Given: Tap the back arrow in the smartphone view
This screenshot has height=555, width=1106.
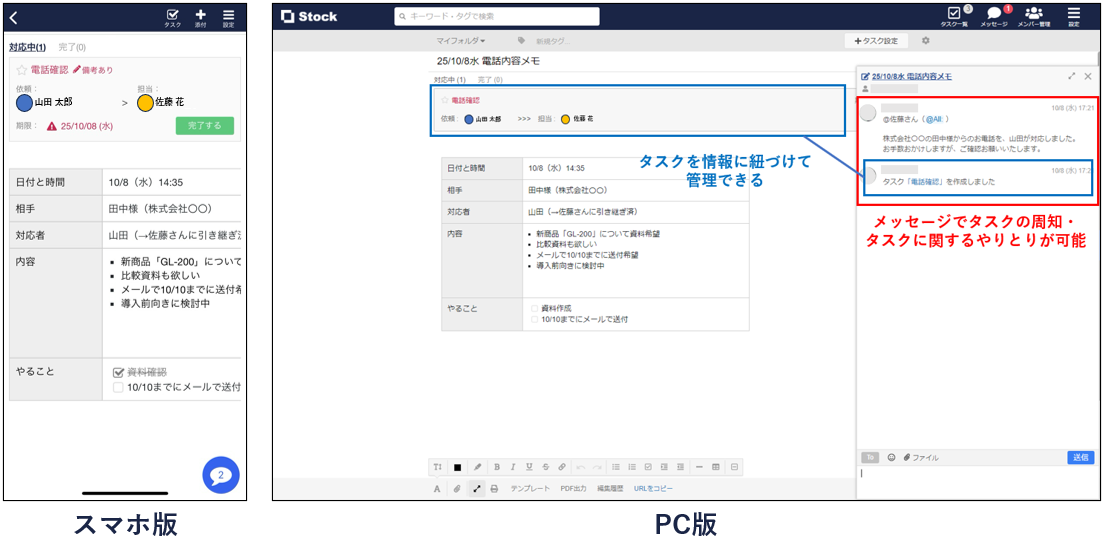Looking at the screenshot, I should point(14,18).
